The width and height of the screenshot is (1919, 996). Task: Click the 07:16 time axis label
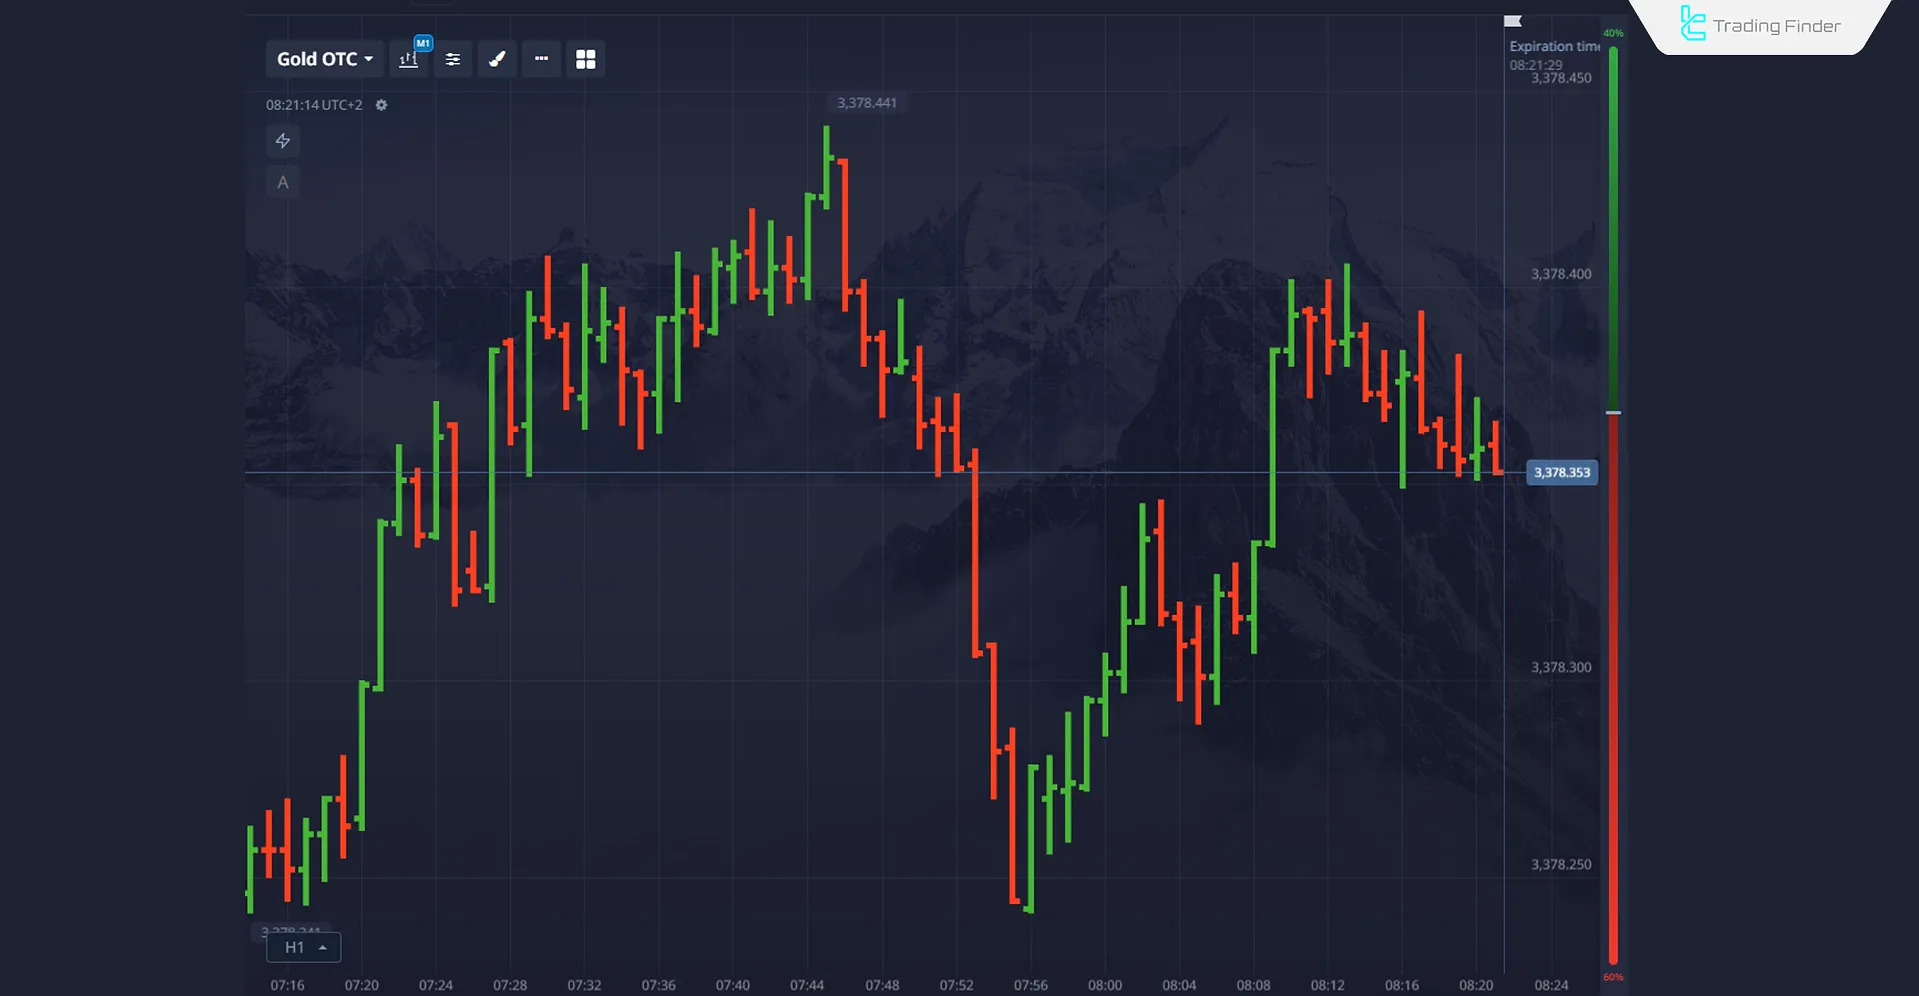pos(287,985)
